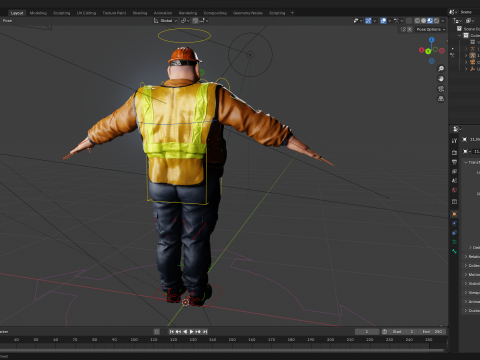Open the Global transform orientation dropdown
This screenshot has width=480, height=360.
pyautogui.click(x=165, y=21)
